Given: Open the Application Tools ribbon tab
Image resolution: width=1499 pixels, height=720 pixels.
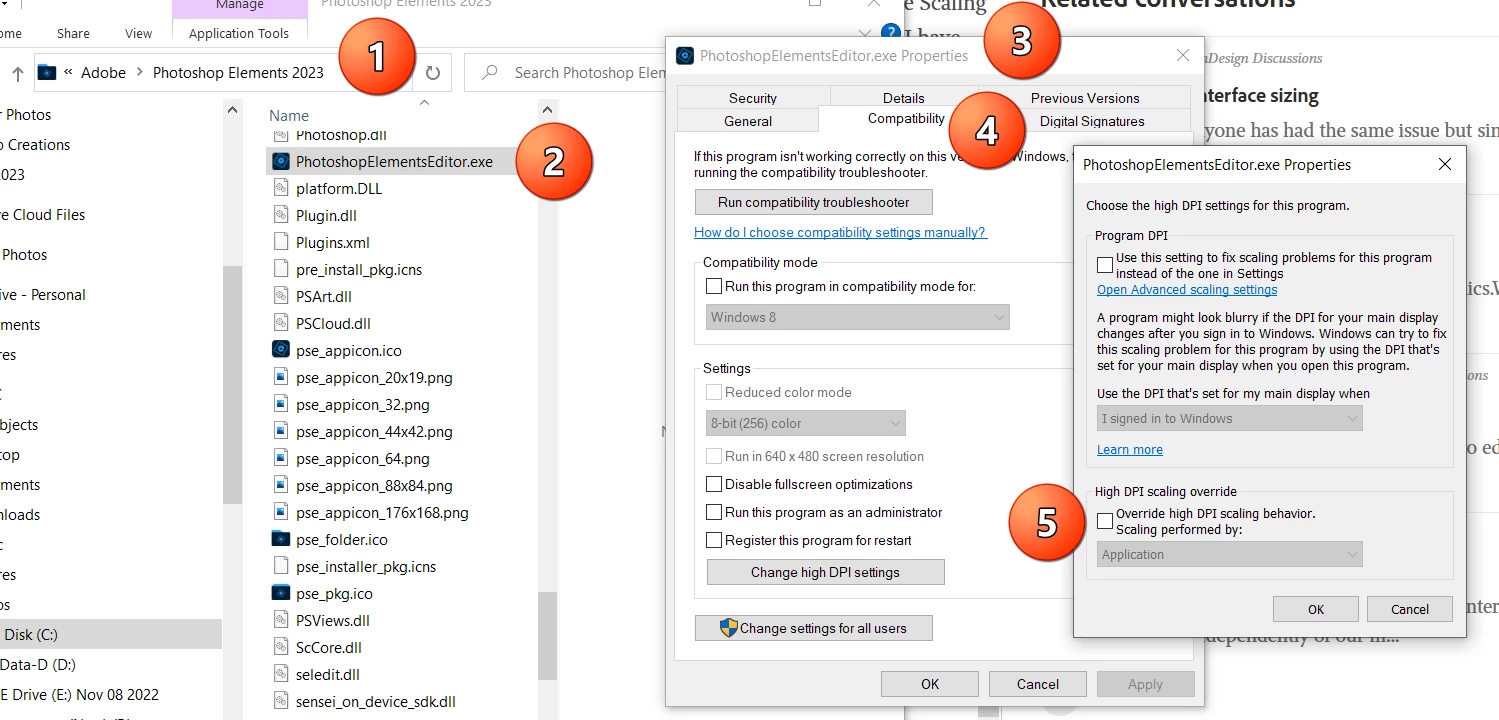Looking at the screenshot, I should coord(239,33).
